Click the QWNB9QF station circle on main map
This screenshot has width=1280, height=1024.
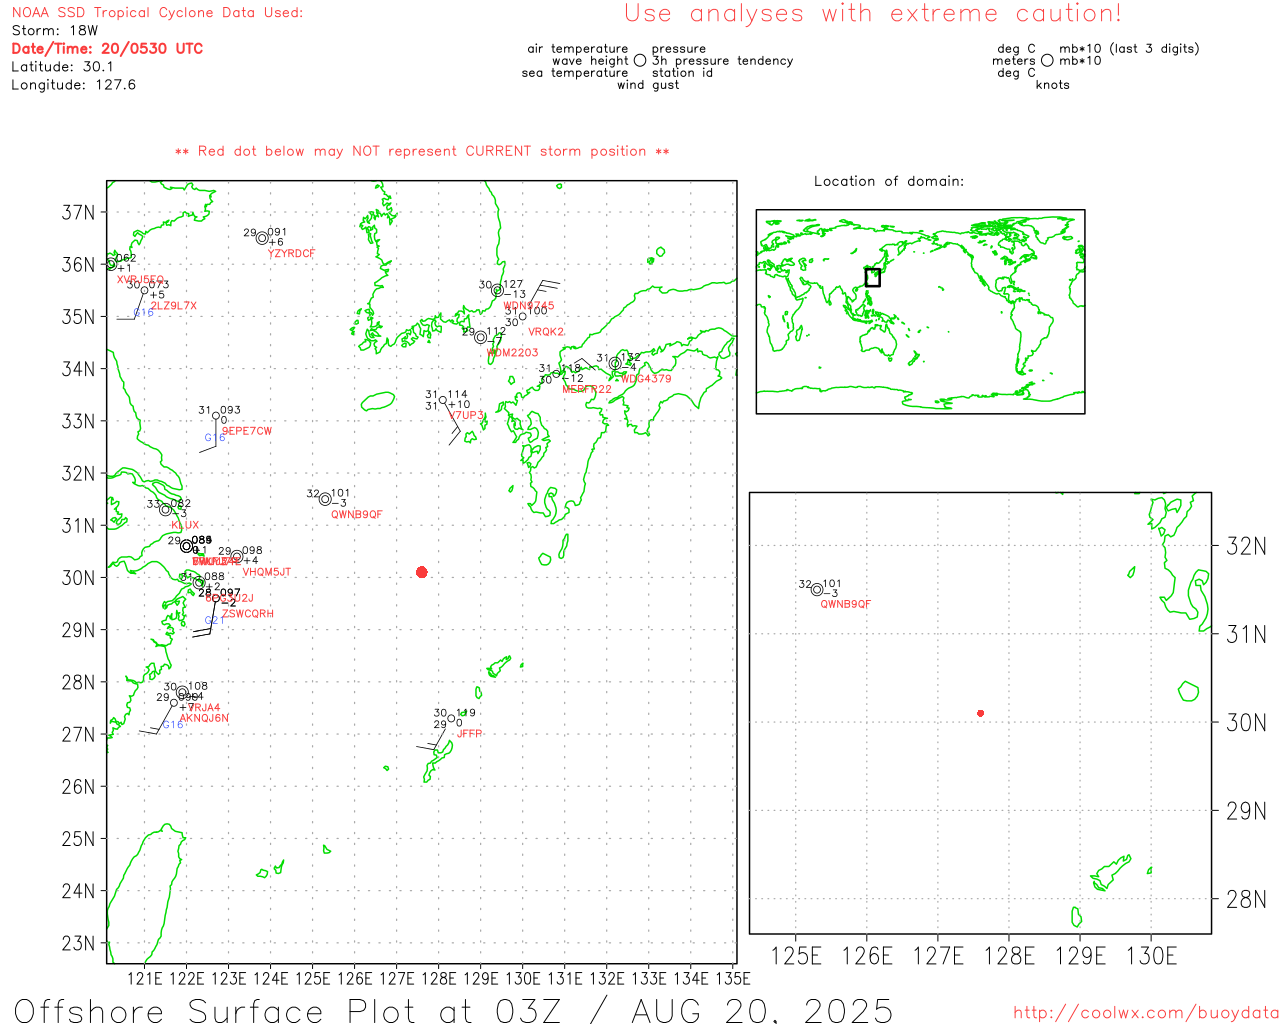click(x=325, y=499)
